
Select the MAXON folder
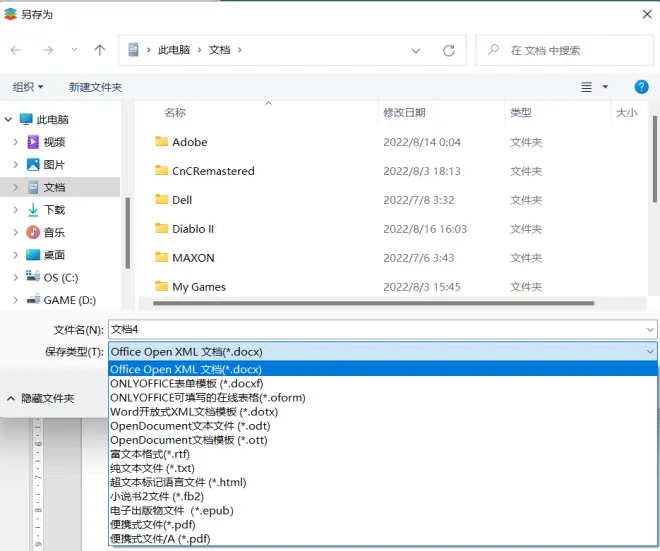click(193, 258)
